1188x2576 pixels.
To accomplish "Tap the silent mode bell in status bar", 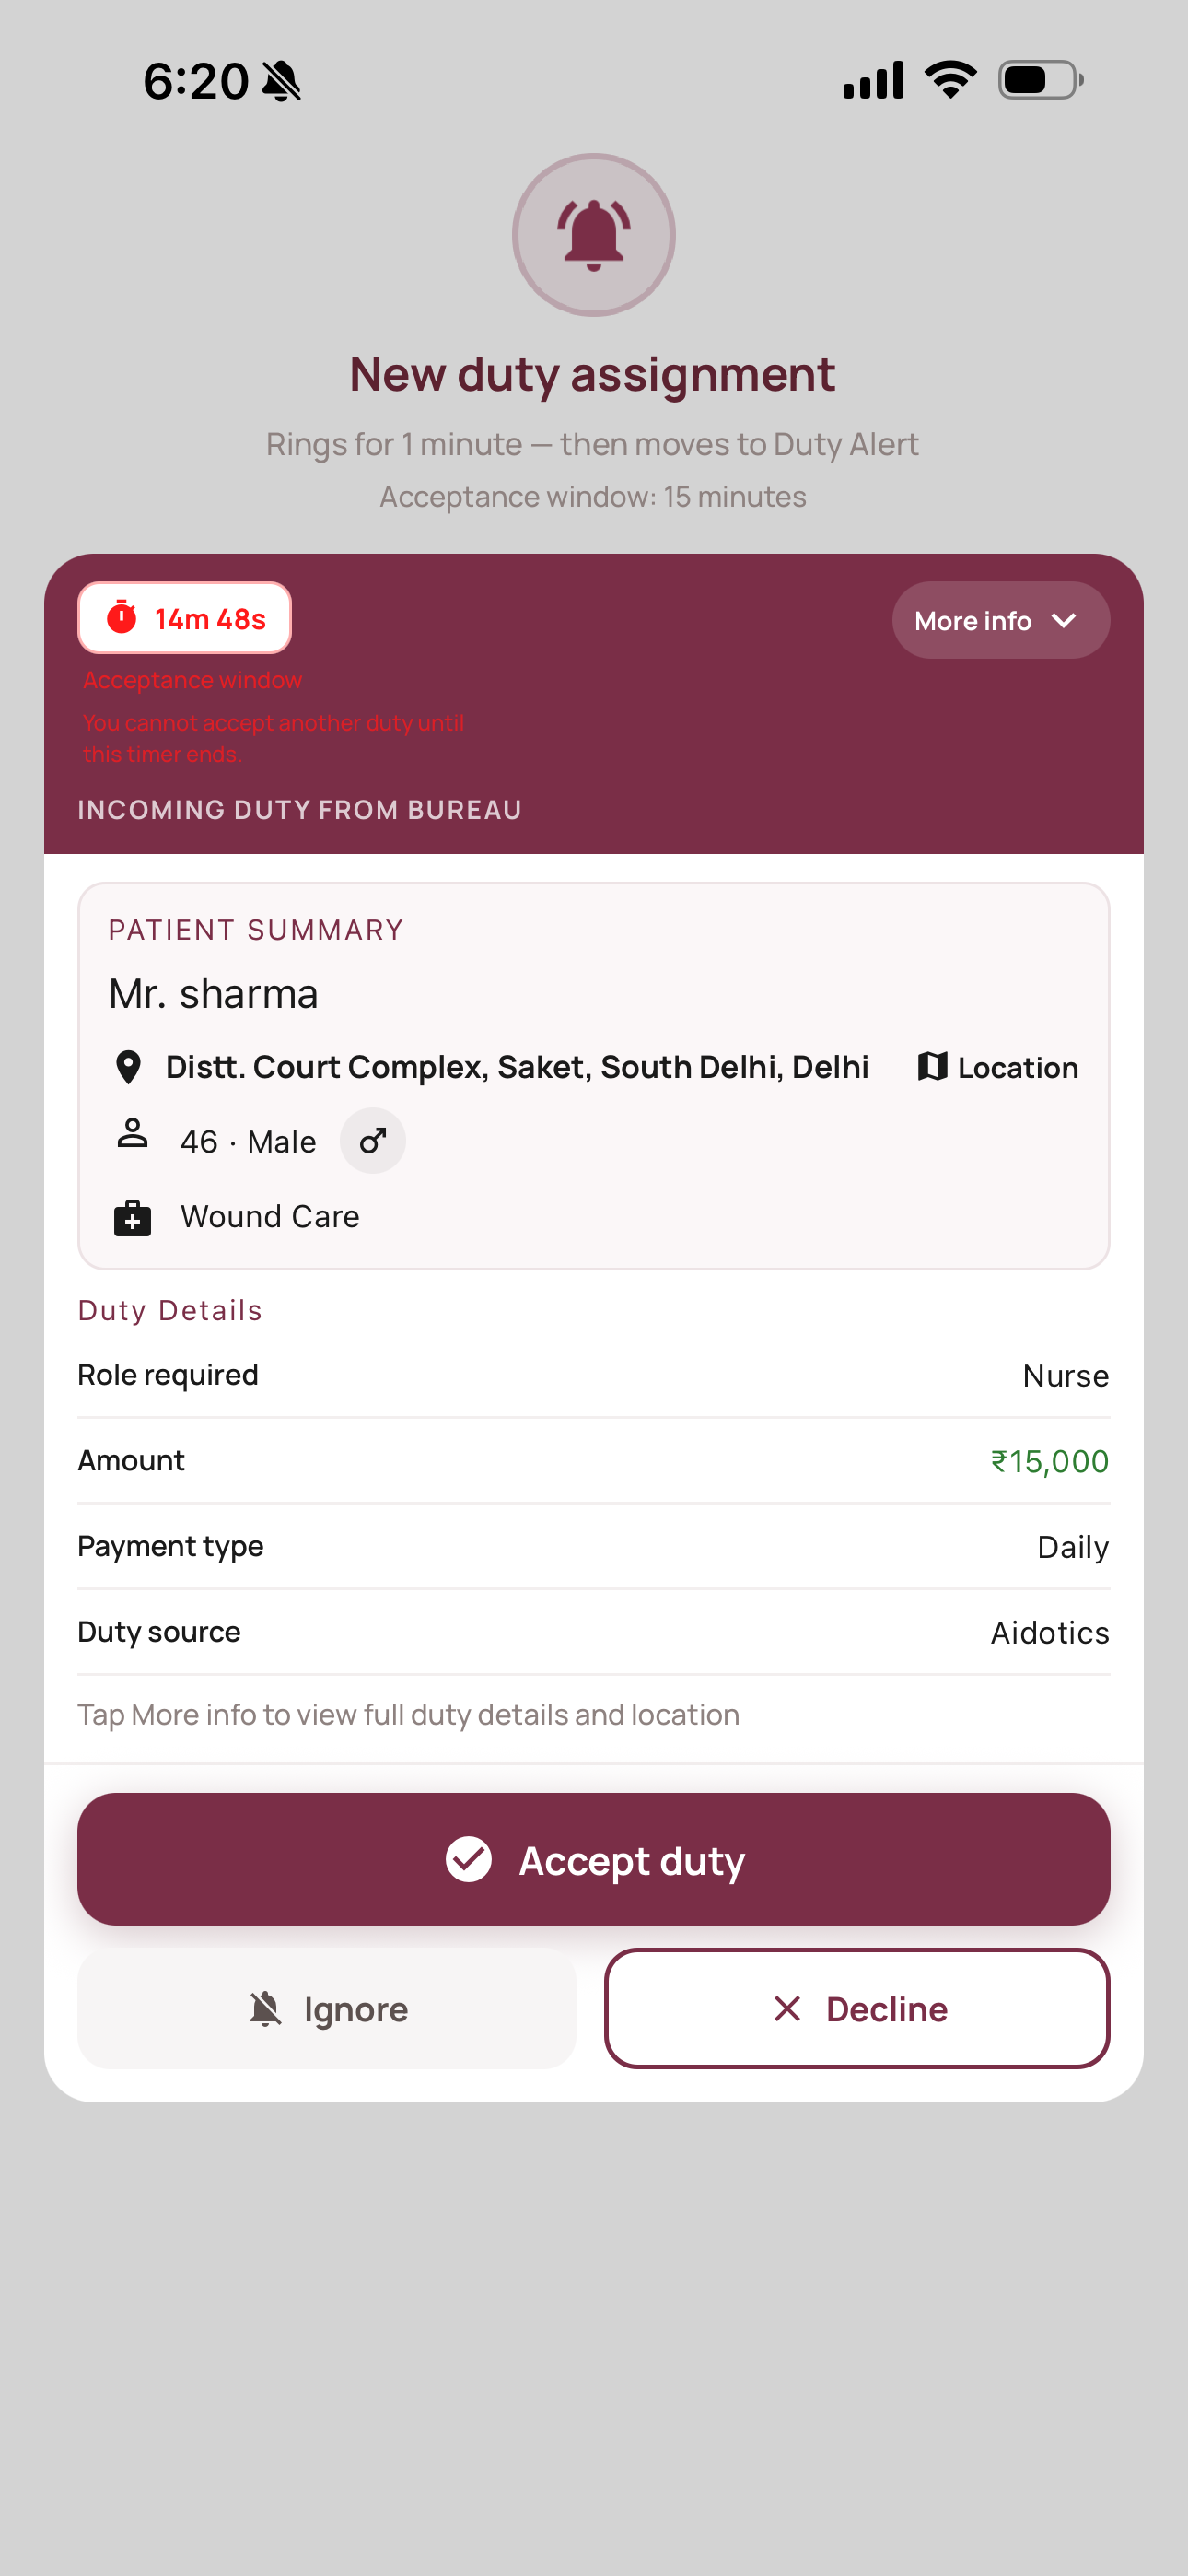I will pyautogui.click(x=282, y=81).
